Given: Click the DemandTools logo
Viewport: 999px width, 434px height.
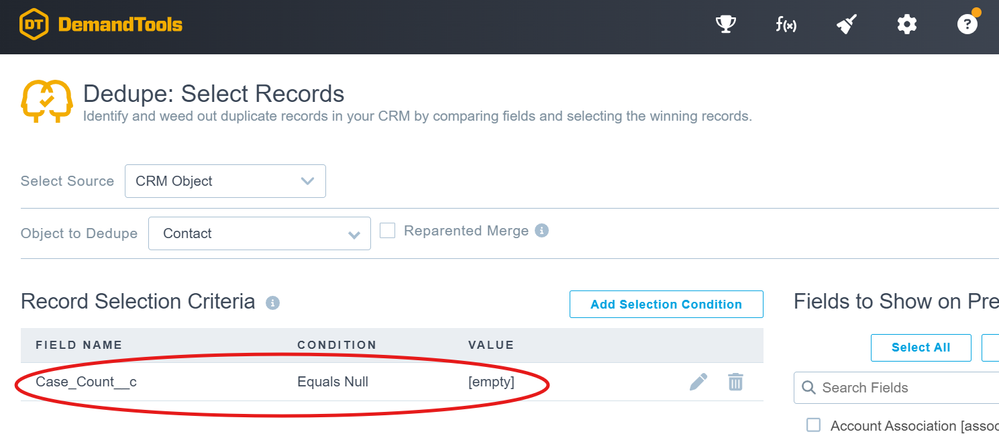Looking at the screenshot, I should pyautogui.click(x=100, y=24).
